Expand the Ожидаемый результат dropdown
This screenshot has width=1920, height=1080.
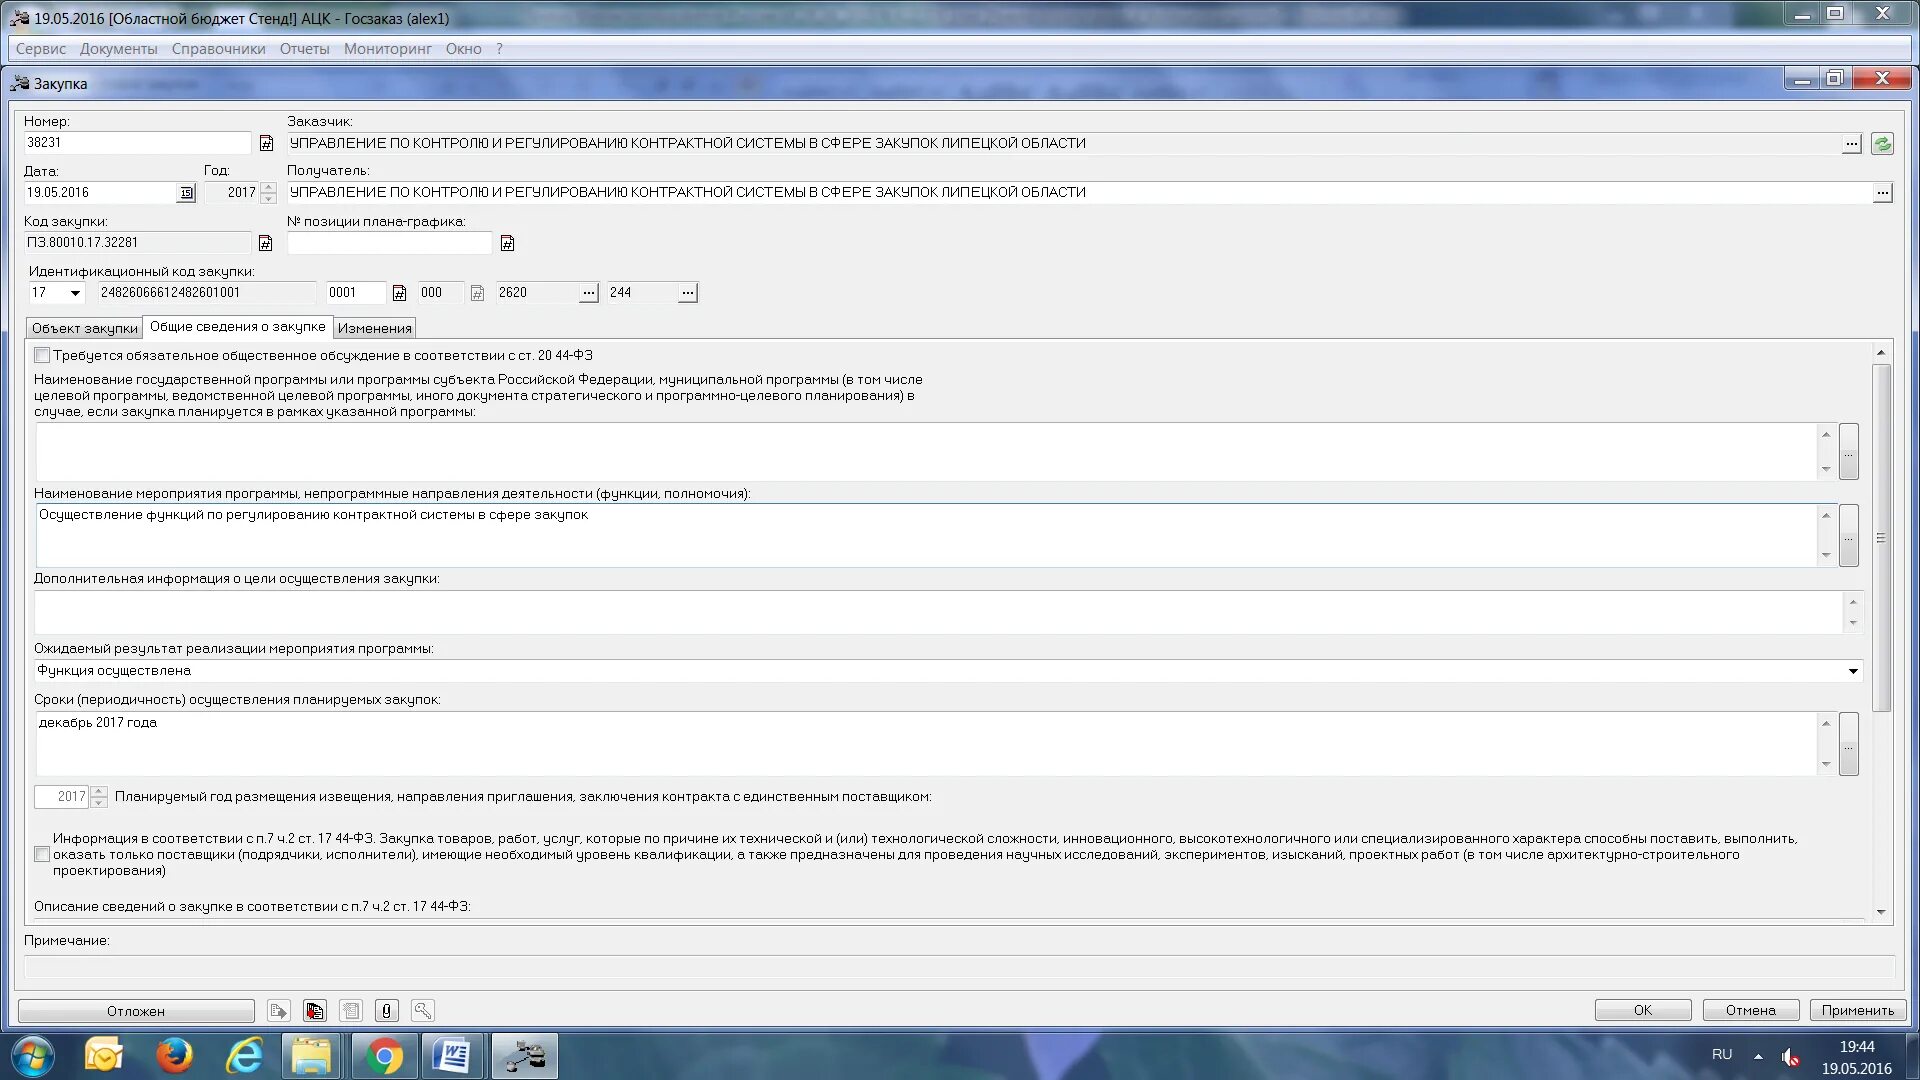[1852, 671]
